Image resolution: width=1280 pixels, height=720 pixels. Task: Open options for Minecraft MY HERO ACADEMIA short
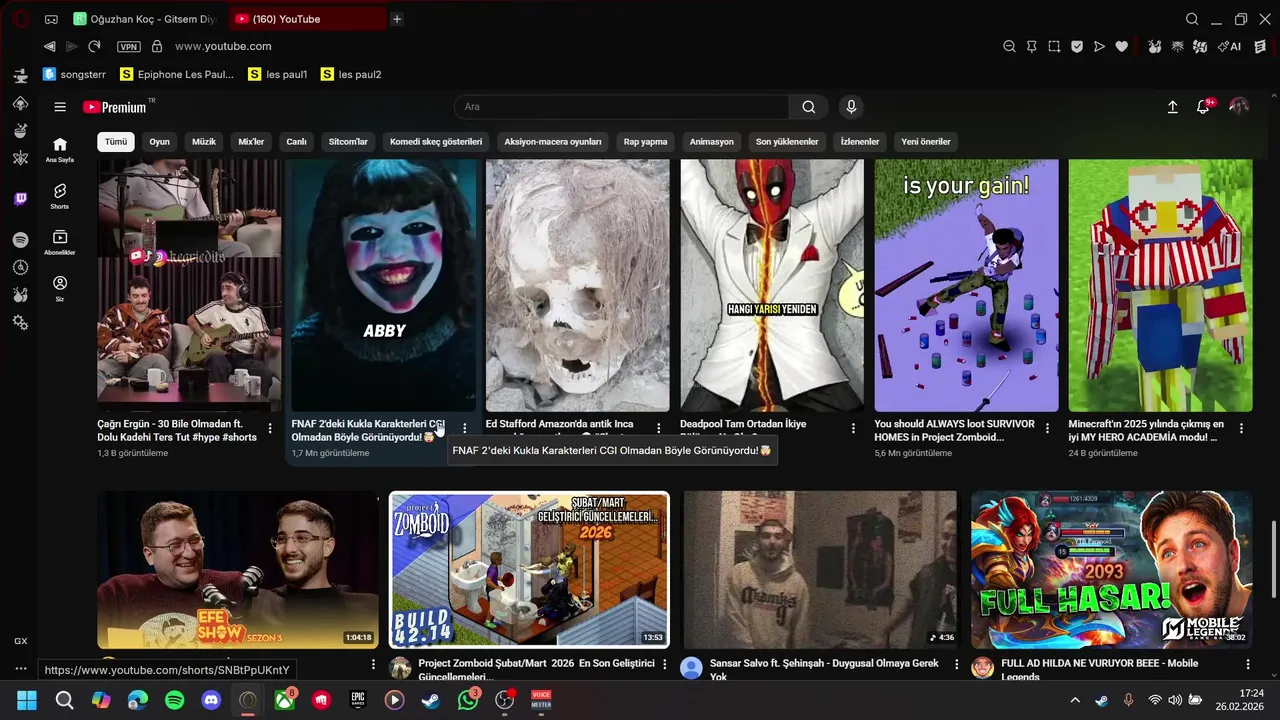click(x=1241, y=428)
